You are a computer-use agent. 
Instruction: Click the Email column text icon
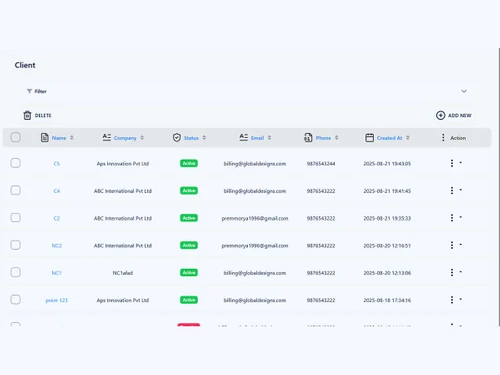[244, 137]
